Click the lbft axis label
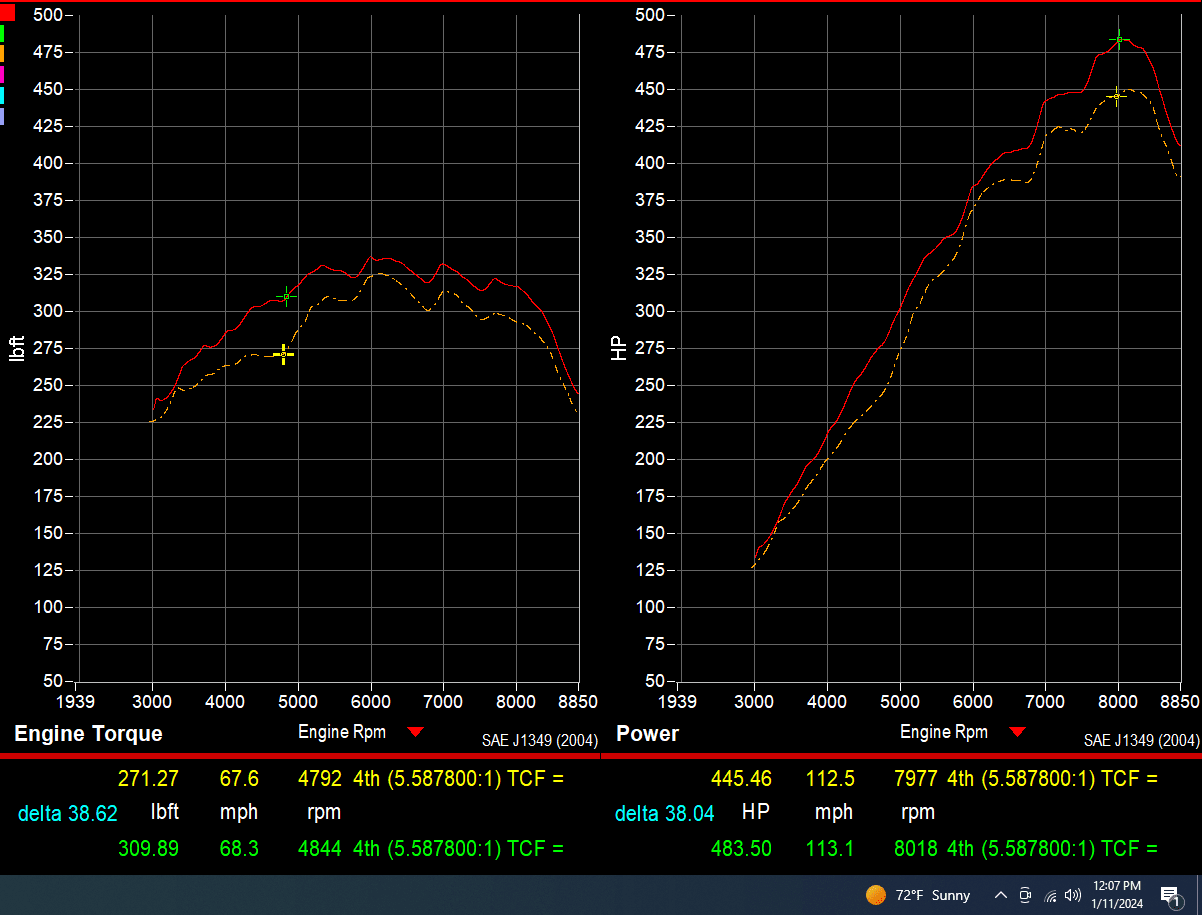 coord(16,348)
